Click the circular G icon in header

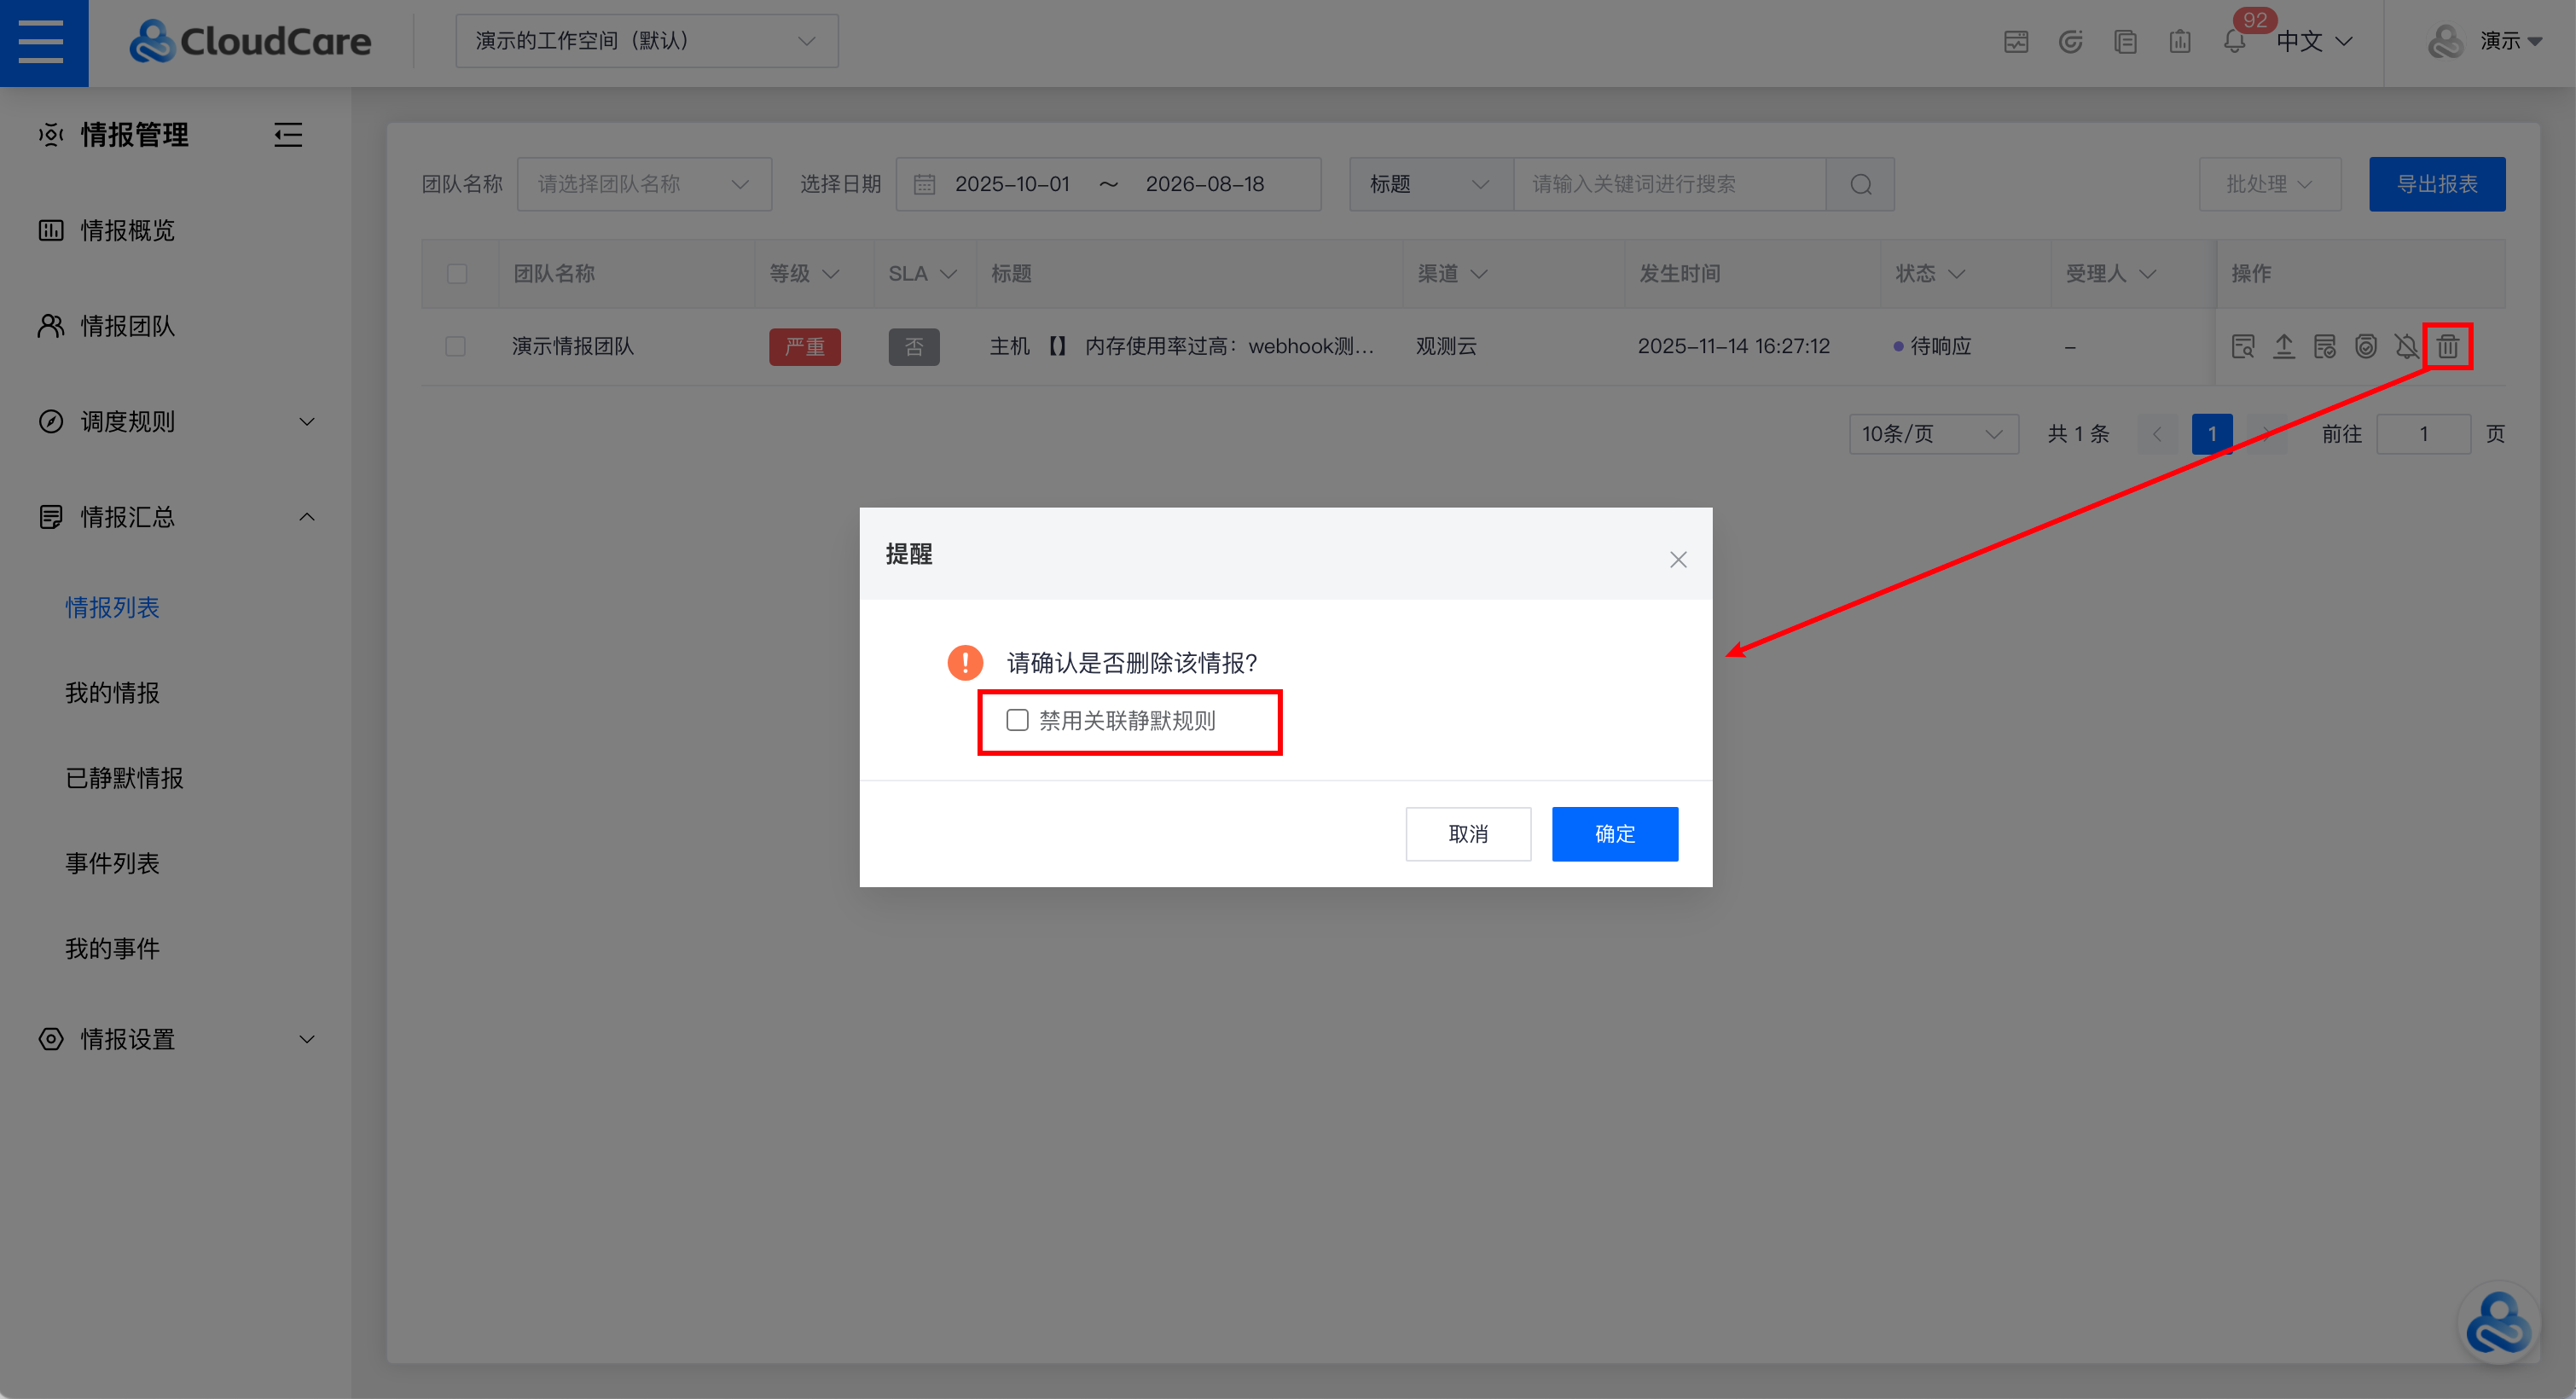pyautogui.click(x=2071, y=42)
